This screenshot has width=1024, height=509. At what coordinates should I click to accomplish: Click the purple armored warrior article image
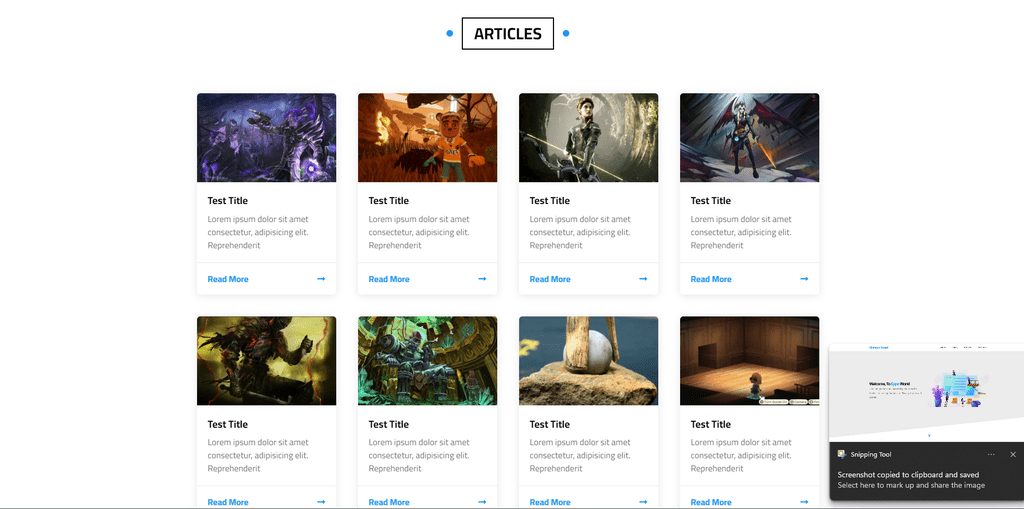pyautogui.click(x=266, y=137)
